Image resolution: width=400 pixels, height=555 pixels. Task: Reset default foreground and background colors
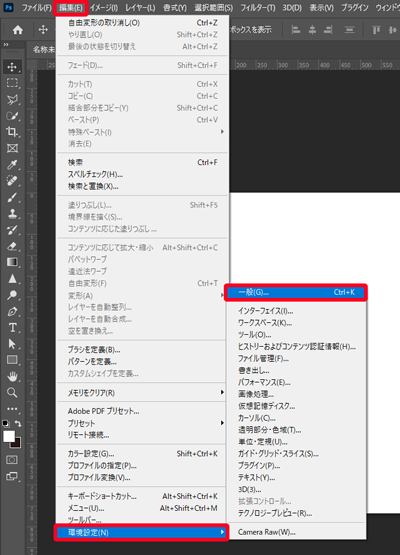pos(6,424)
